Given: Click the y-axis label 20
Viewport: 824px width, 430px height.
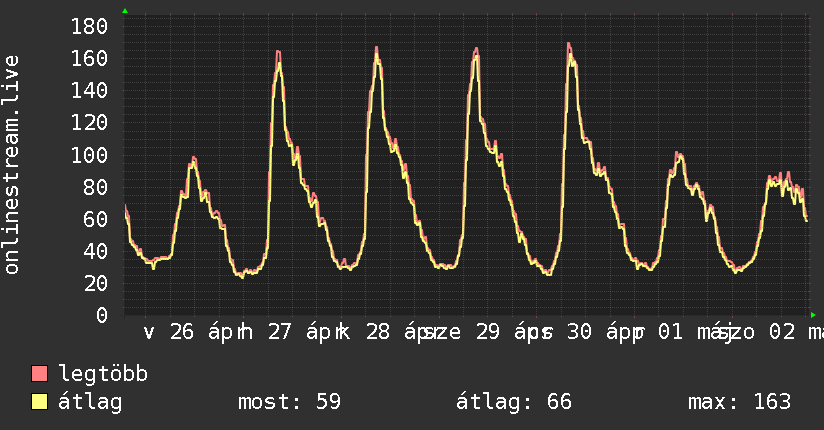Looking at the screenshot, I should [x=96, y=283].
